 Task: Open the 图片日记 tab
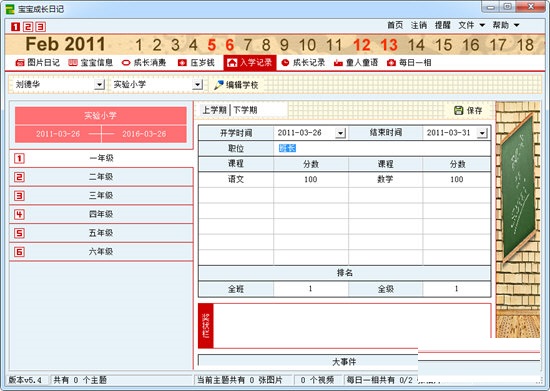38,63
